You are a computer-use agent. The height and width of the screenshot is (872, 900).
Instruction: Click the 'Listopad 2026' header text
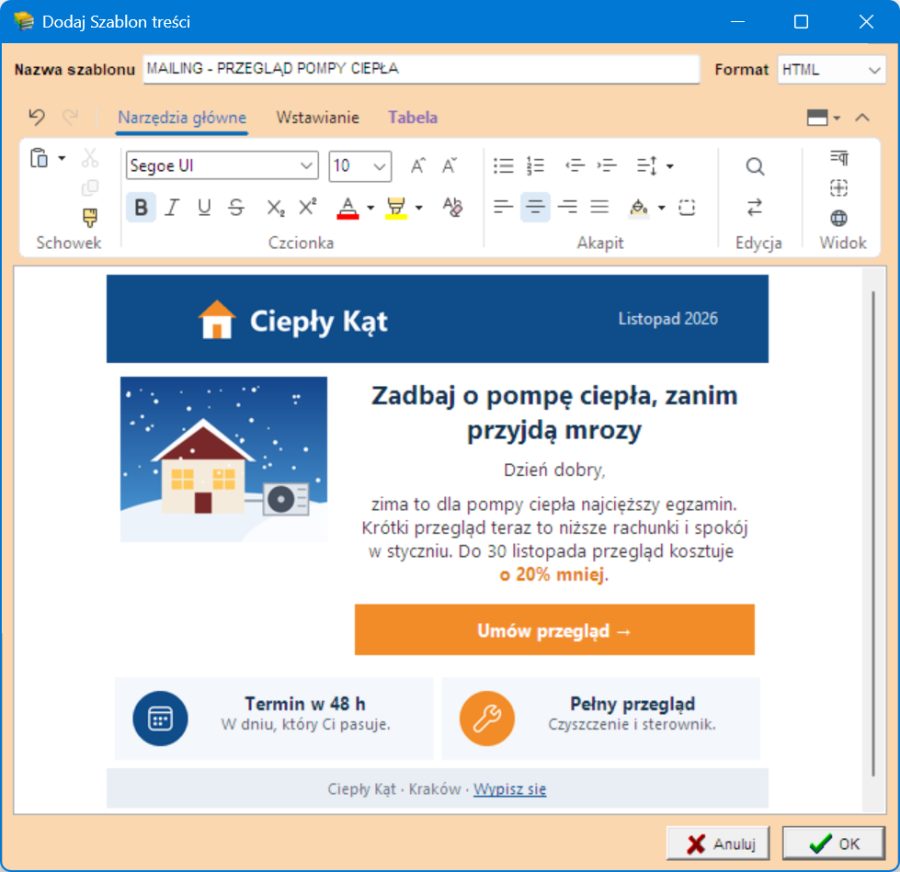pyautogui.click(x=668, y=319)
